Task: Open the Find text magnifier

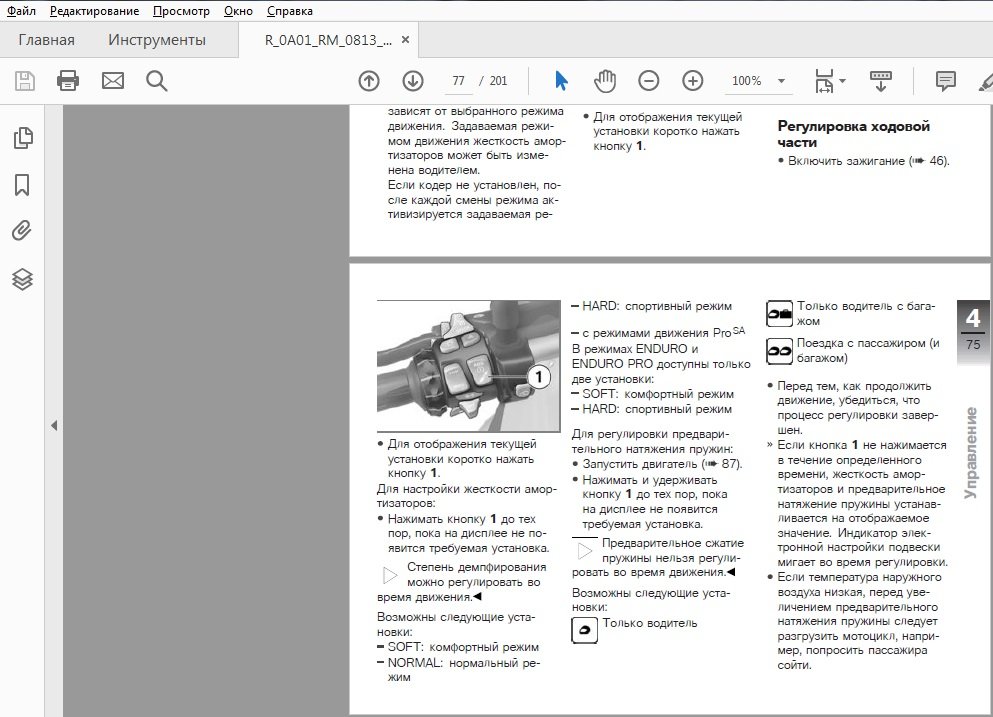Action: (x=156, y=81)
